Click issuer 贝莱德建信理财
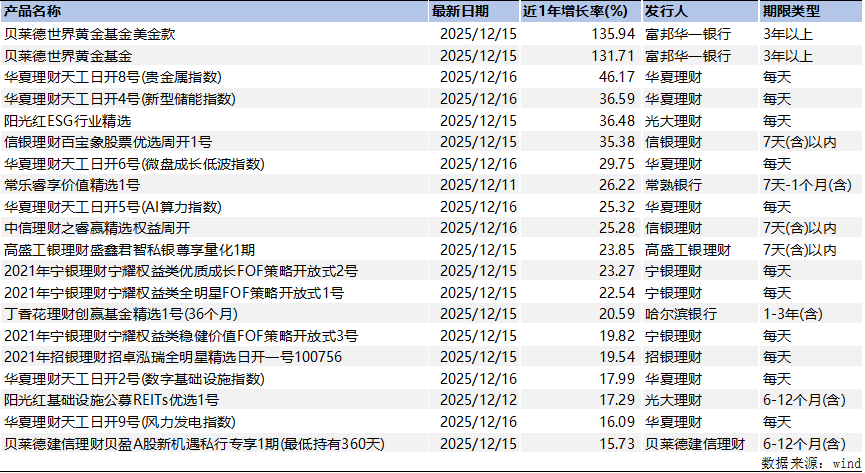865x473 pixels. [695, 444]
